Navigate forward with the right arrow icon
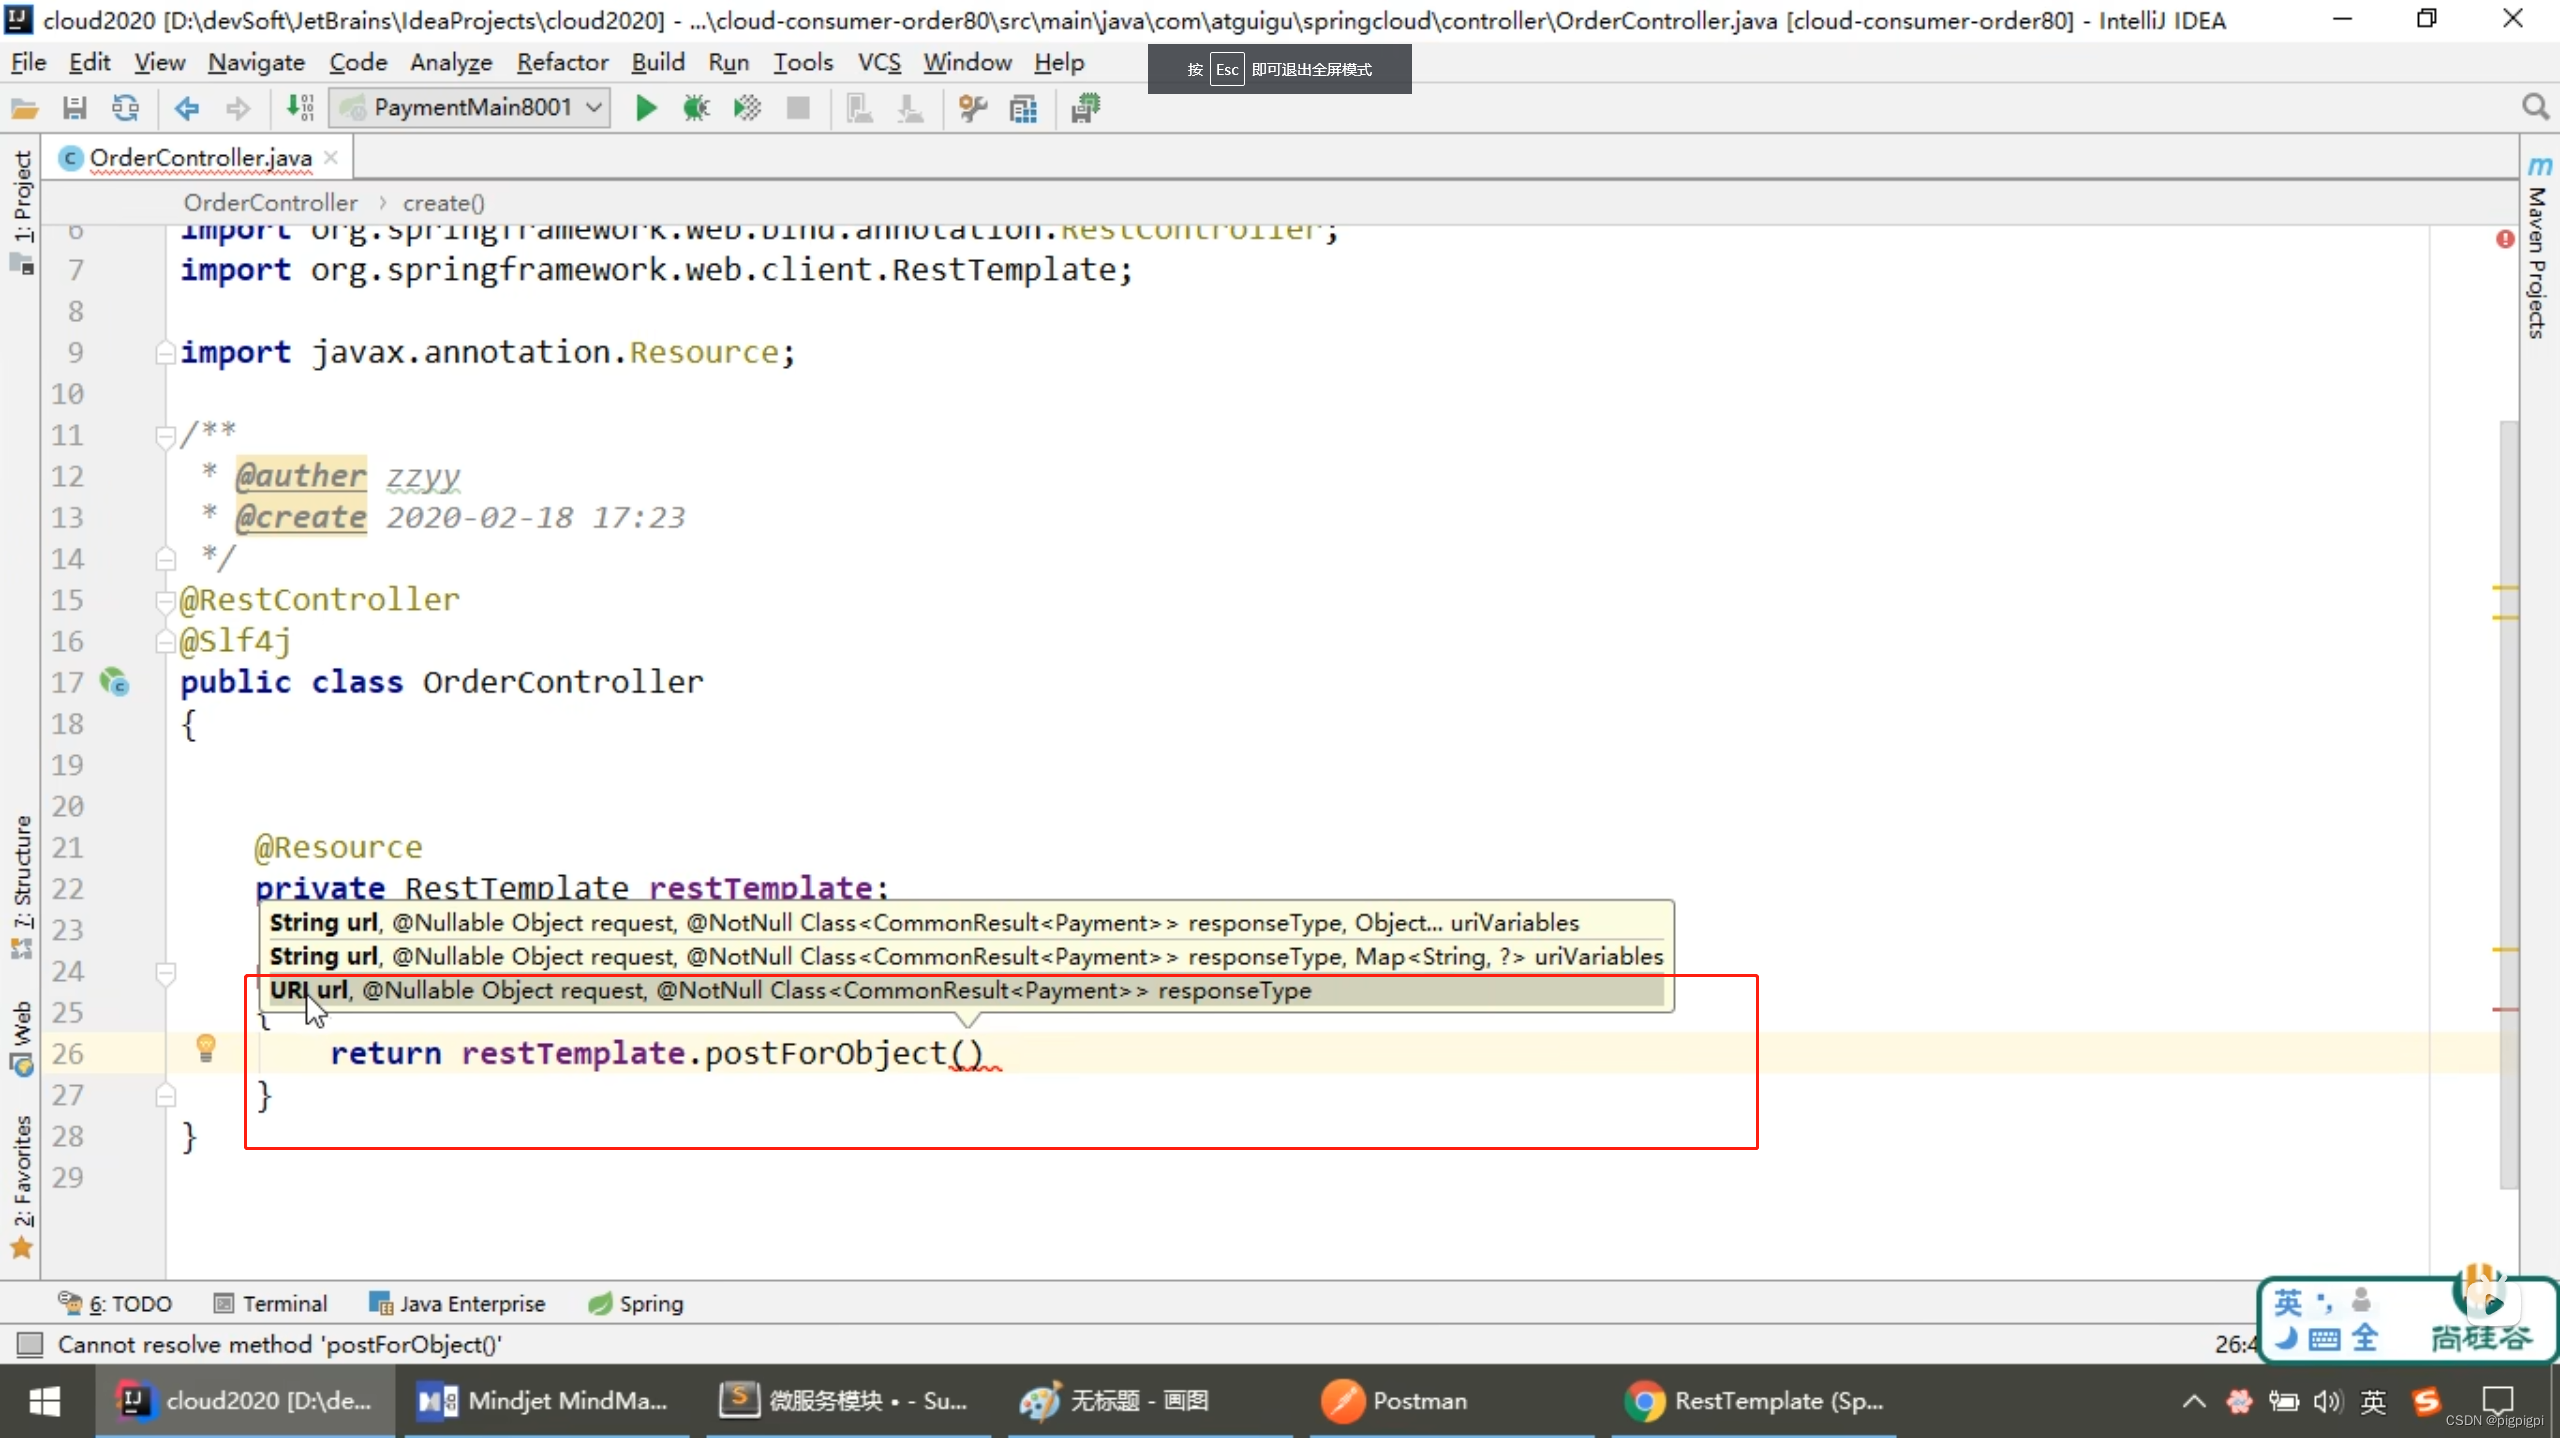The image size is (2560, 1438). [238, 108]
